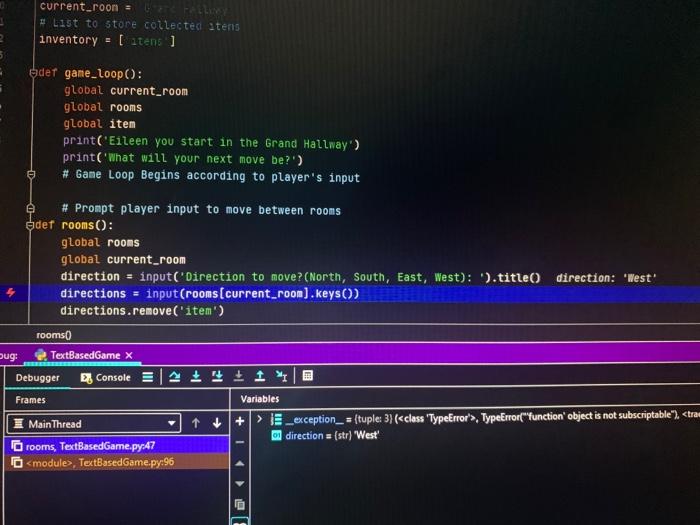Click print 'Eileen you start in the Grand Hallway'

(x=211, y=142)
